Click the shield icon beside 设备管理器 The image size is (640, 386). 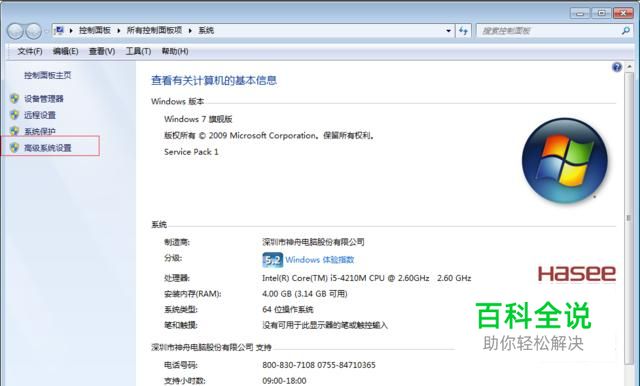pyautogui.click(x=14, y=98)
